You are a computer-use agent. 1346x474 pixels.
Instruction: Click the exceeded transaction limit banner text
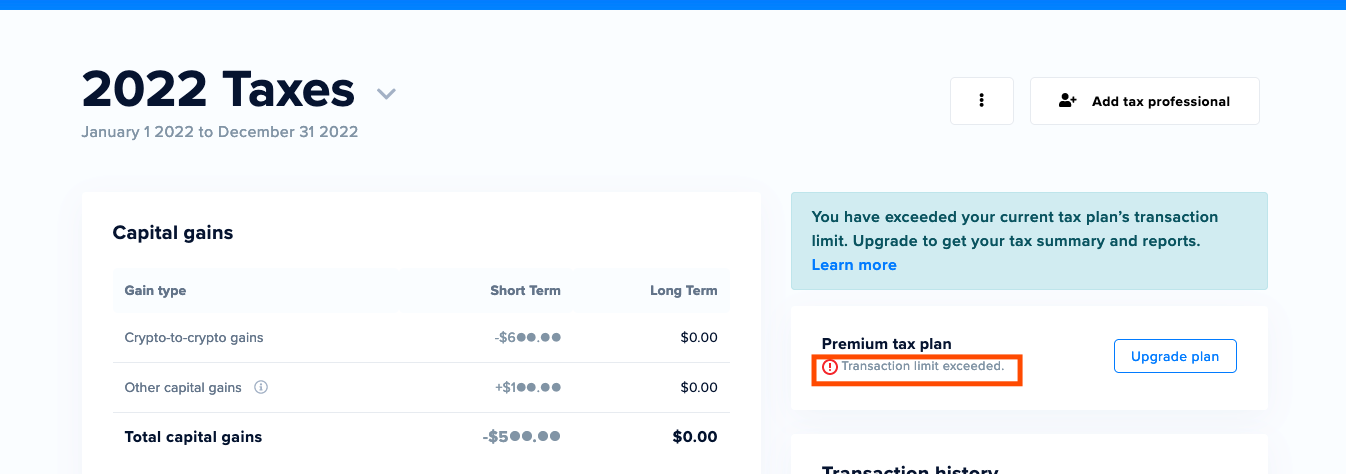(x=1015, y=229)
